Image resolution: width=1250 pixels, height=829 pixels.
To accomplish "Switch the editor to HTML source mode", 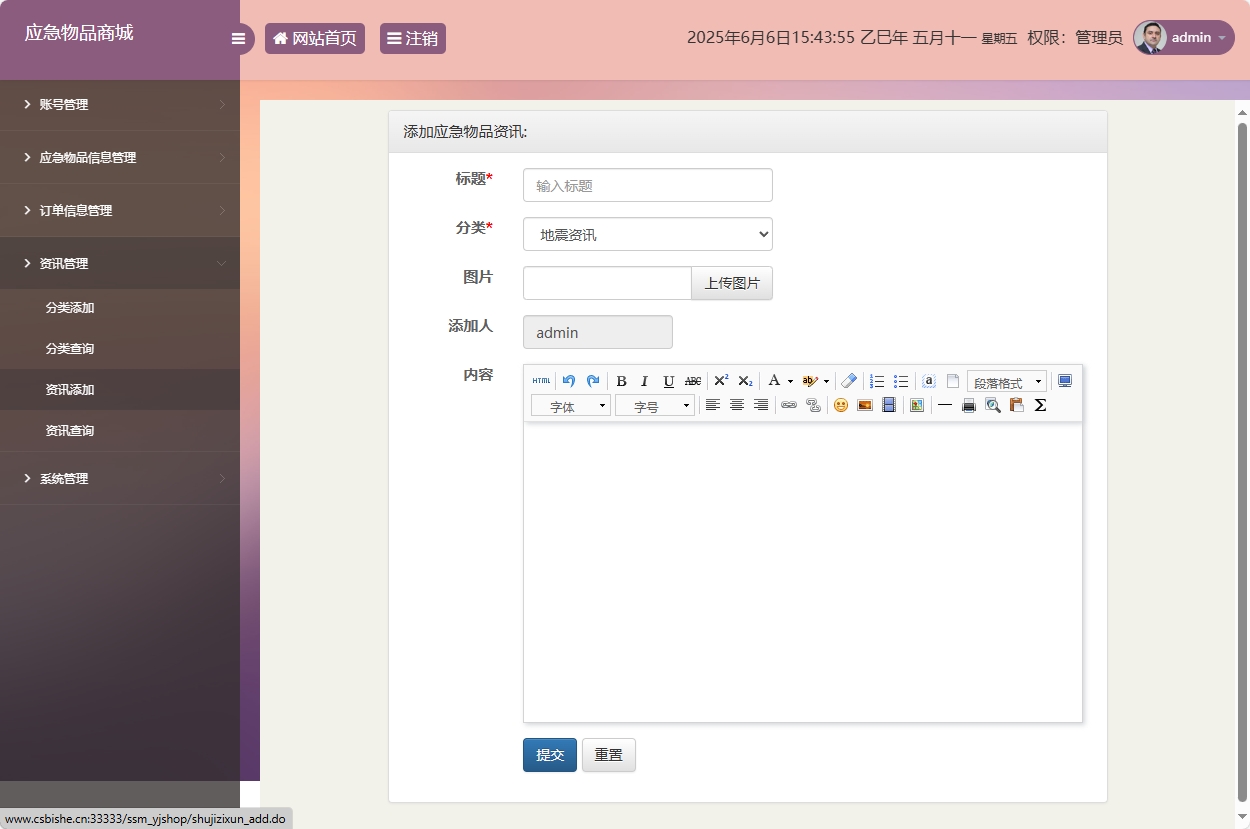I will click(541, 381).
